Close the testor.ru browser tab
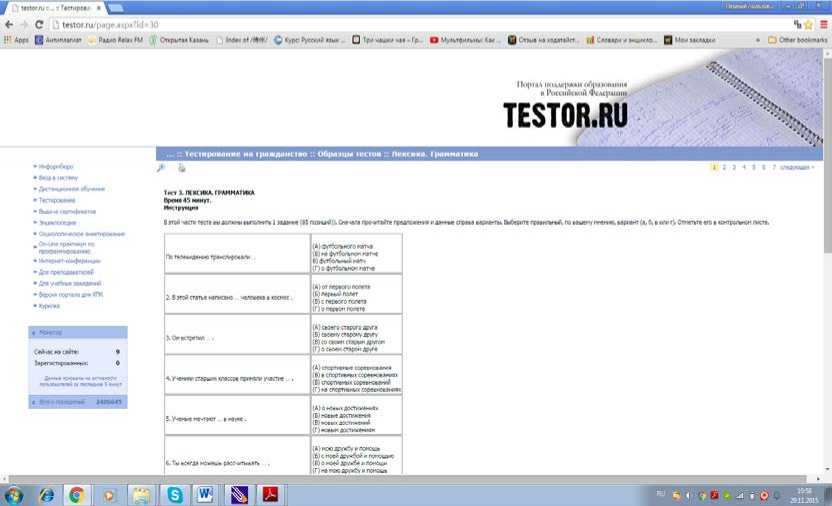The image size is (832, 506). [98, 8]
